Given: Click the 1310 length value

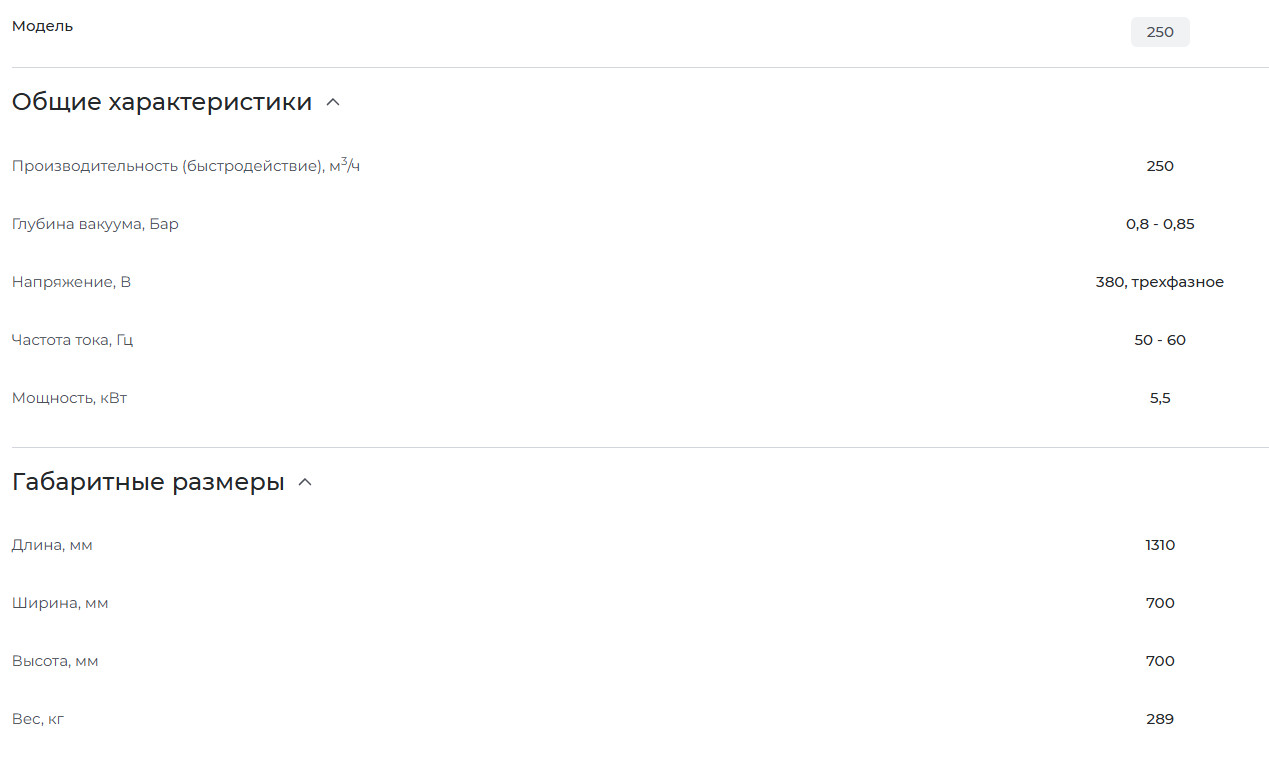Looking at the screenshot, I should coord(1160,545).
